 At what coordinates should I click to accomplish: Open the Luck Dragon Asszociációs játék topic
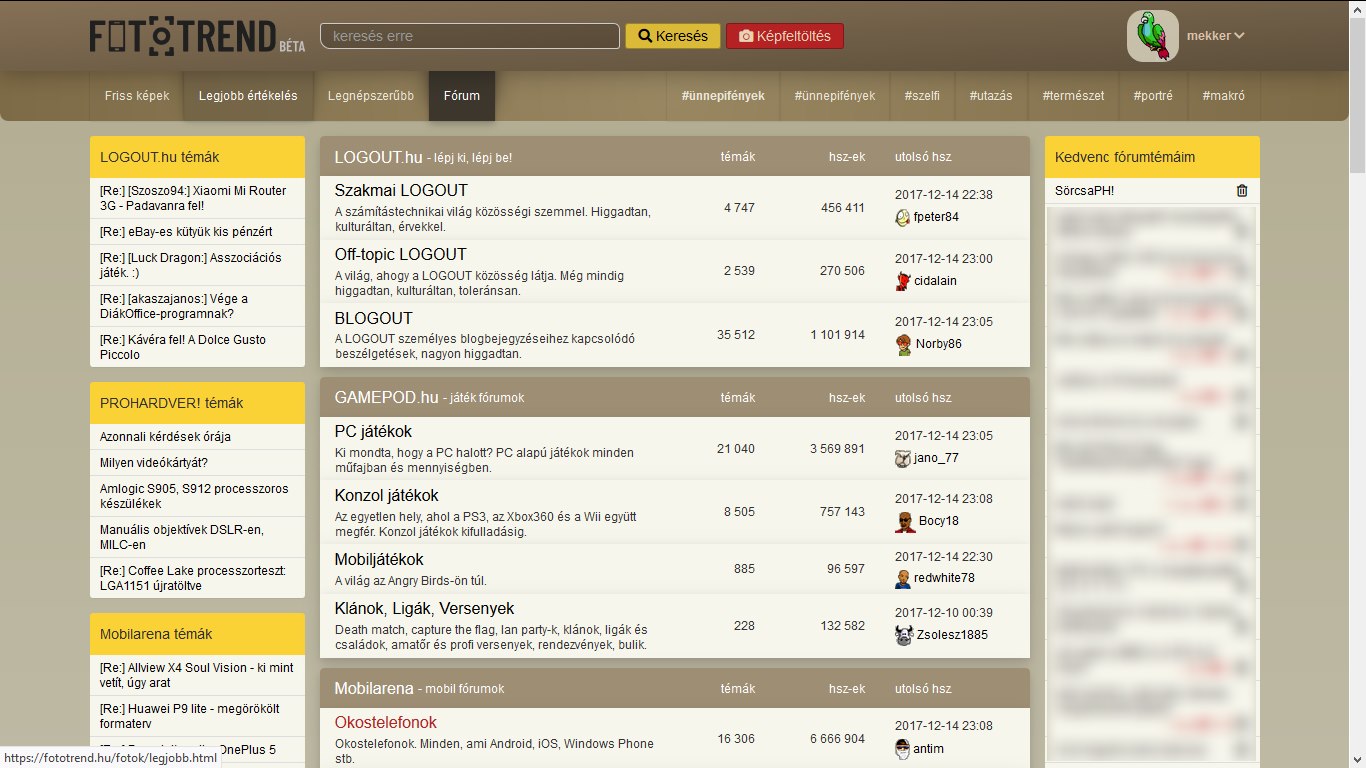click(x=197, y=265)
